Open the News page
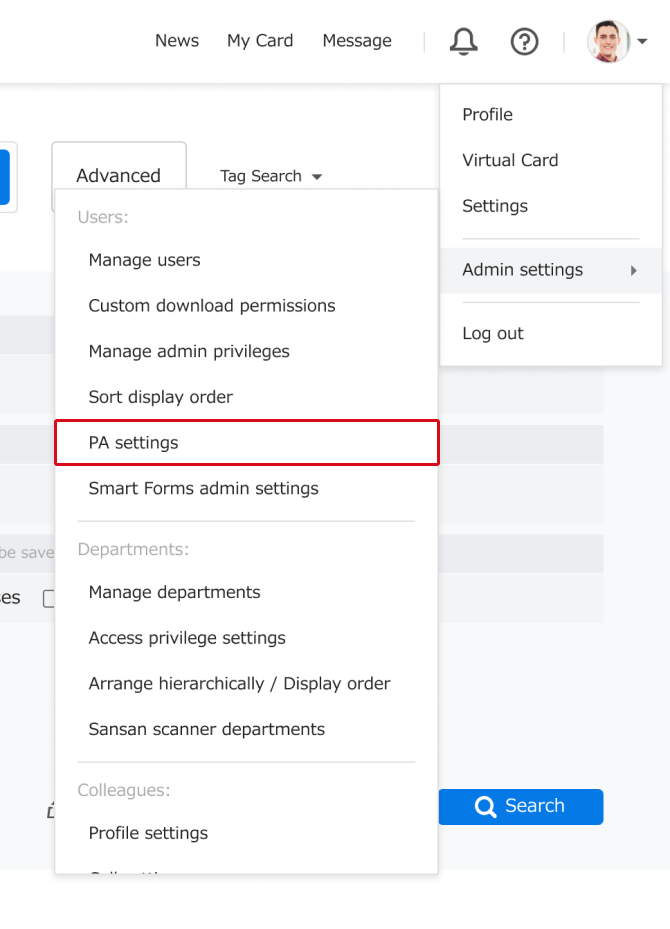The image size is (670, 929). pyautogui.click(x=177, y=40)
